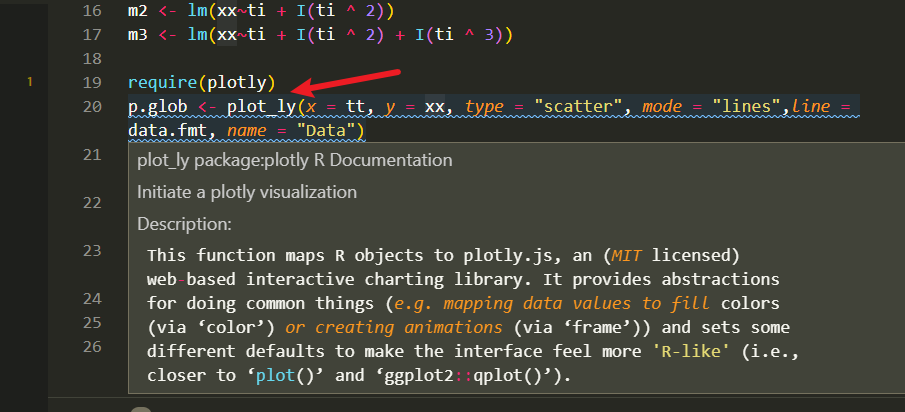
Task: Click the m2 variable on line 16
Action: [x=137, y=10]
